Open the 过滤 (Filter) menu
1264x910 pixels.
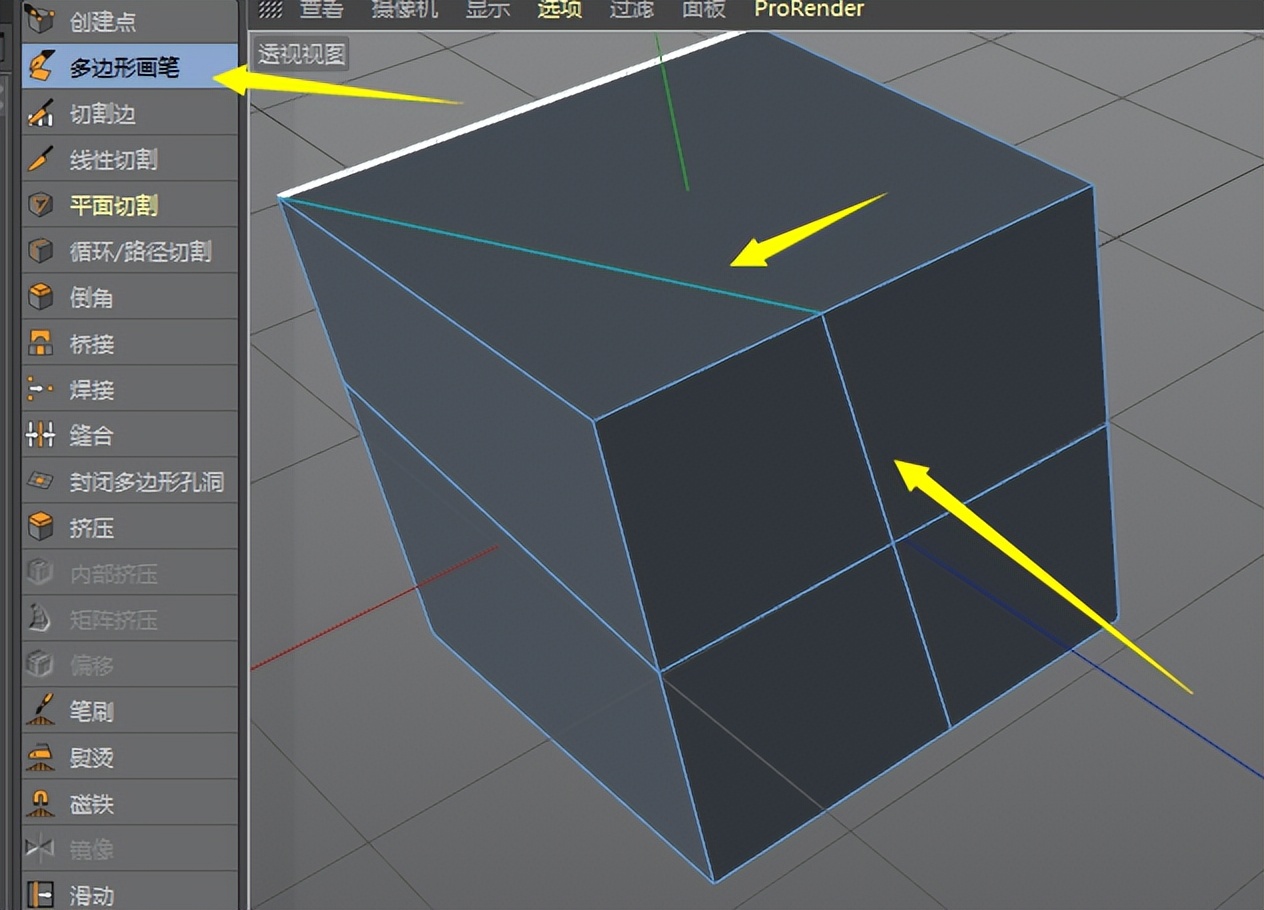[x=631, y=10]
